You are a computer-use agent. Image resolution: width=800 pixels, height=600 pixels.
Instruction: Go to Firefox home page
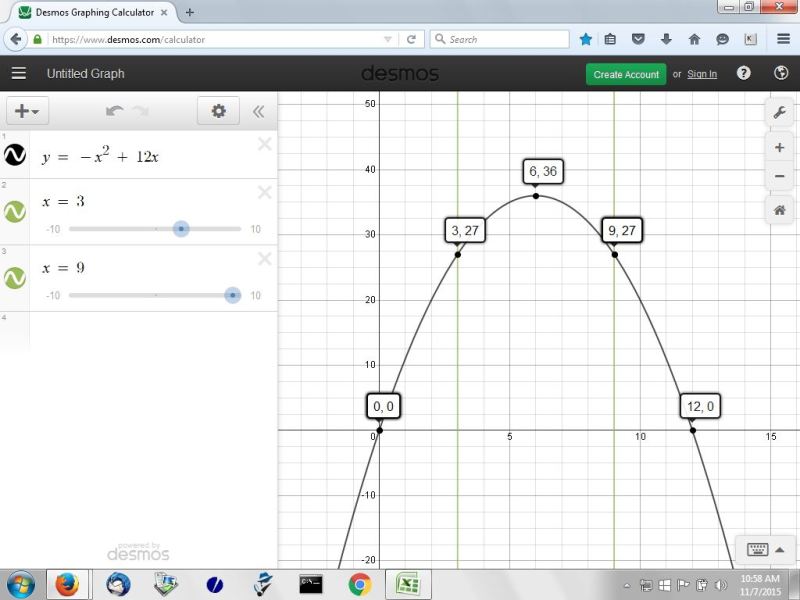[x=694, y=39]
